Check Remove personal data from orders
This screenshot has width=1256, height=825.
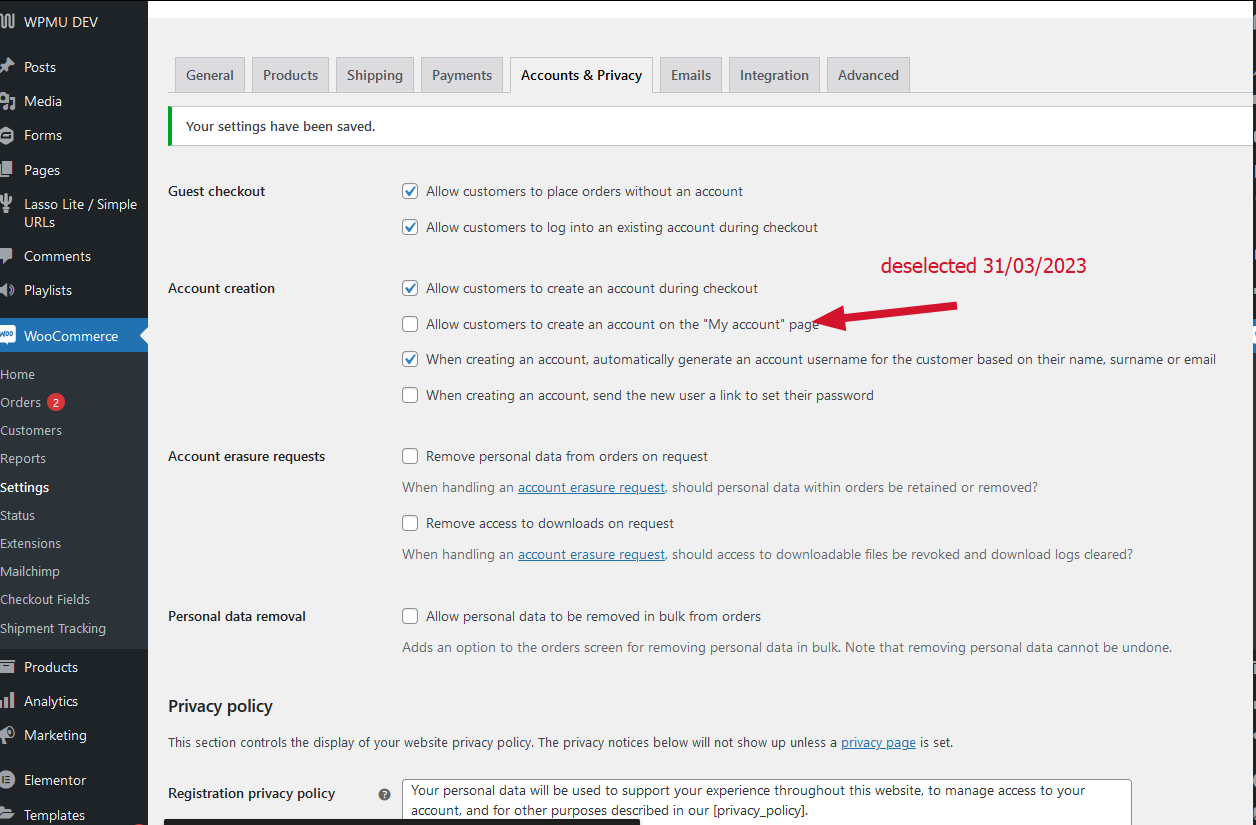(x=410, y=456)
